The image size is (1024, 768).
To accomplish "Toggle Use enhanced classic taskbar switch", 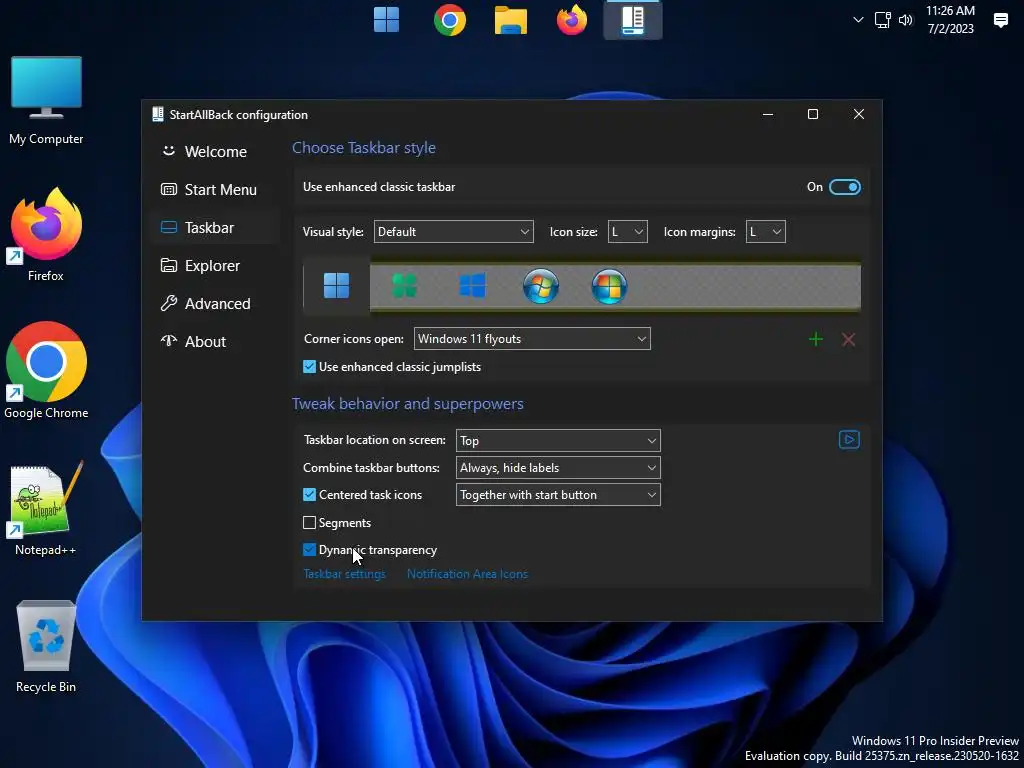I will point(844,187).
